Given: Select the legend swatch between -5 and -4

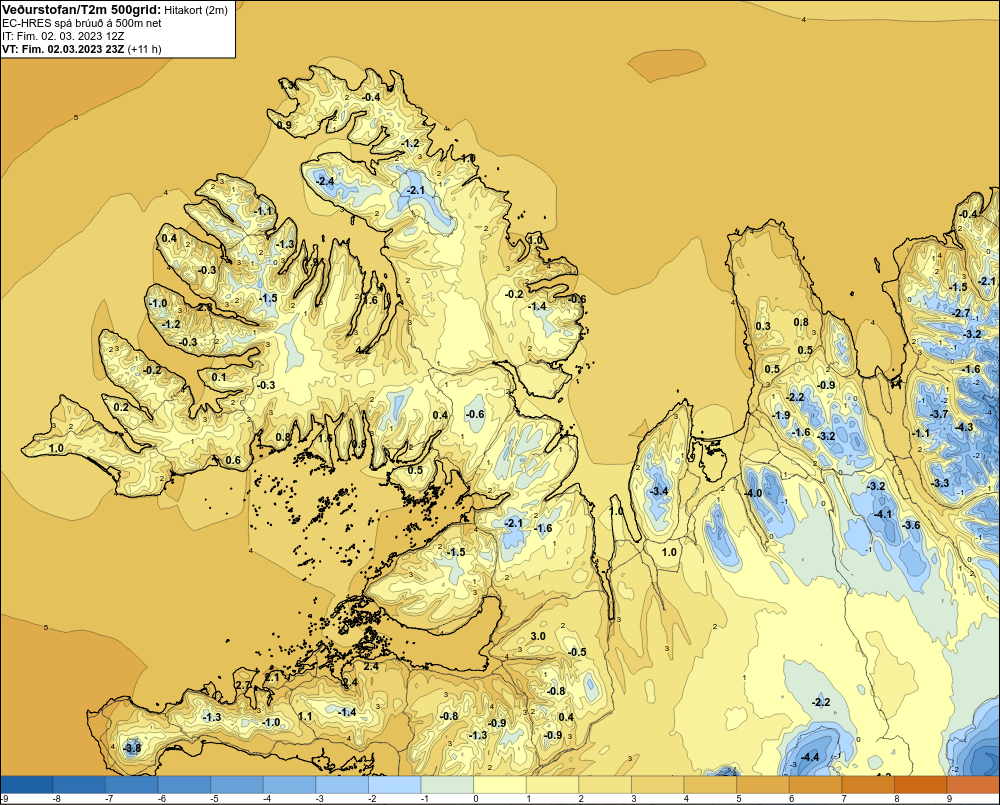Looking at the screenshot, I should (x=237, y=785).
